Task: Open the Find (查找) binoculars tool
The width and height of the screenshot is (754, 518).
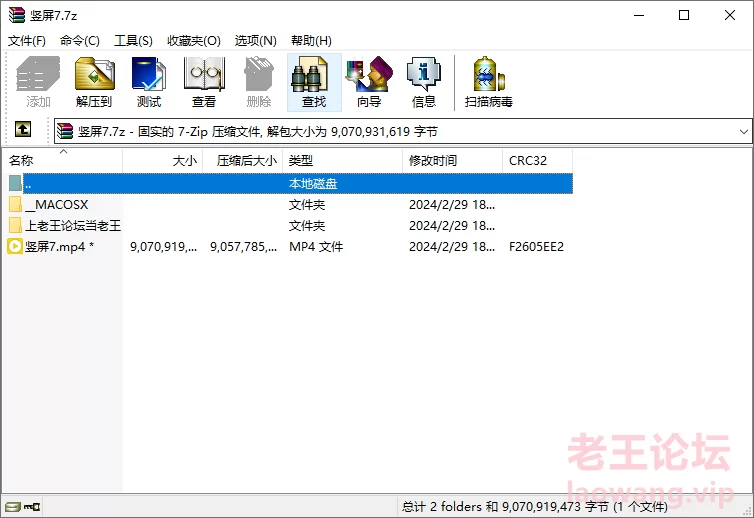Action: 314,82
